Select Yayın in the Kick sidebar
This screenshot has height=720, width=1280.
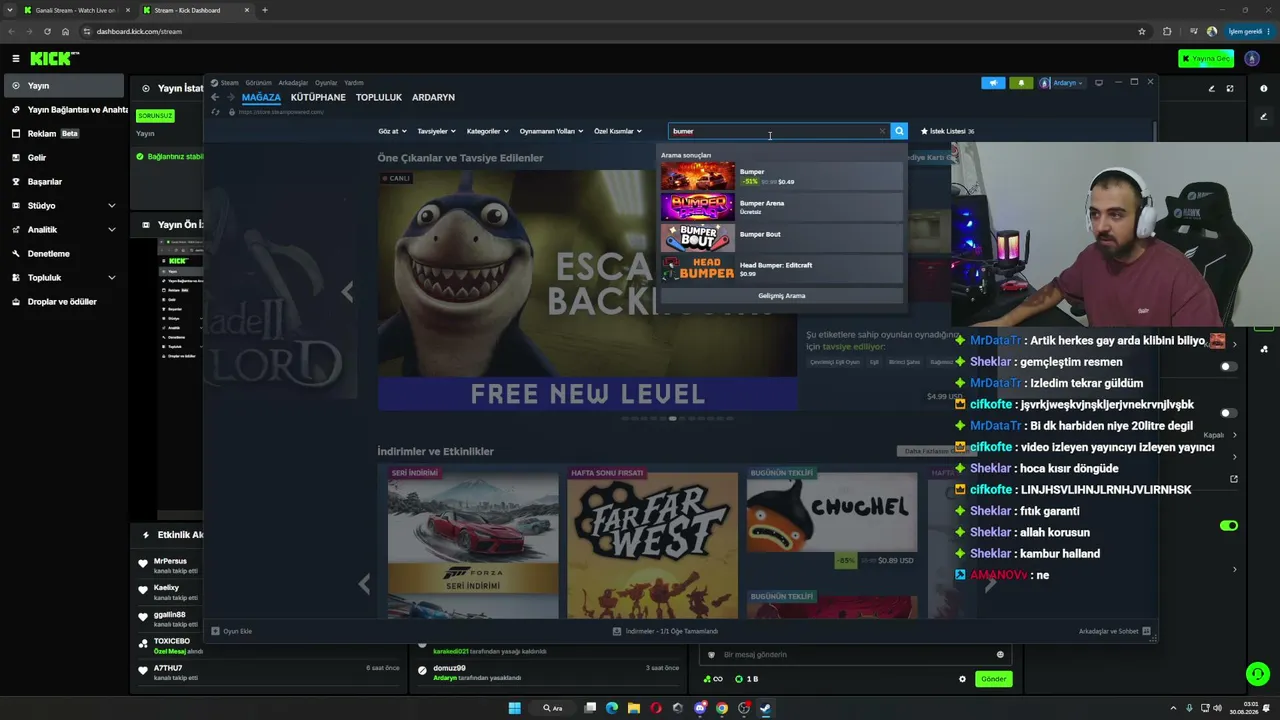click(x=64, y=86)
